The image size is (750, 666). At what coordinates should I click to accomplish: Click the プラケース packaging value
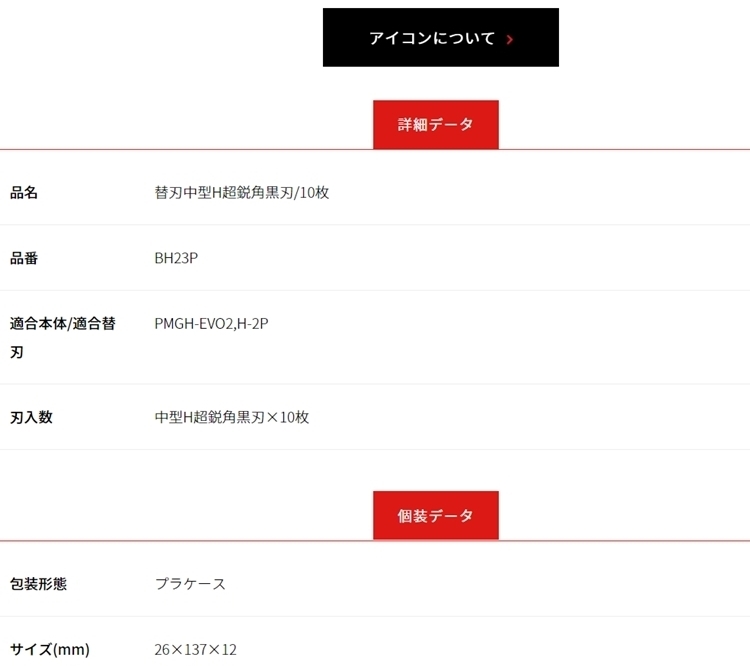190,583
